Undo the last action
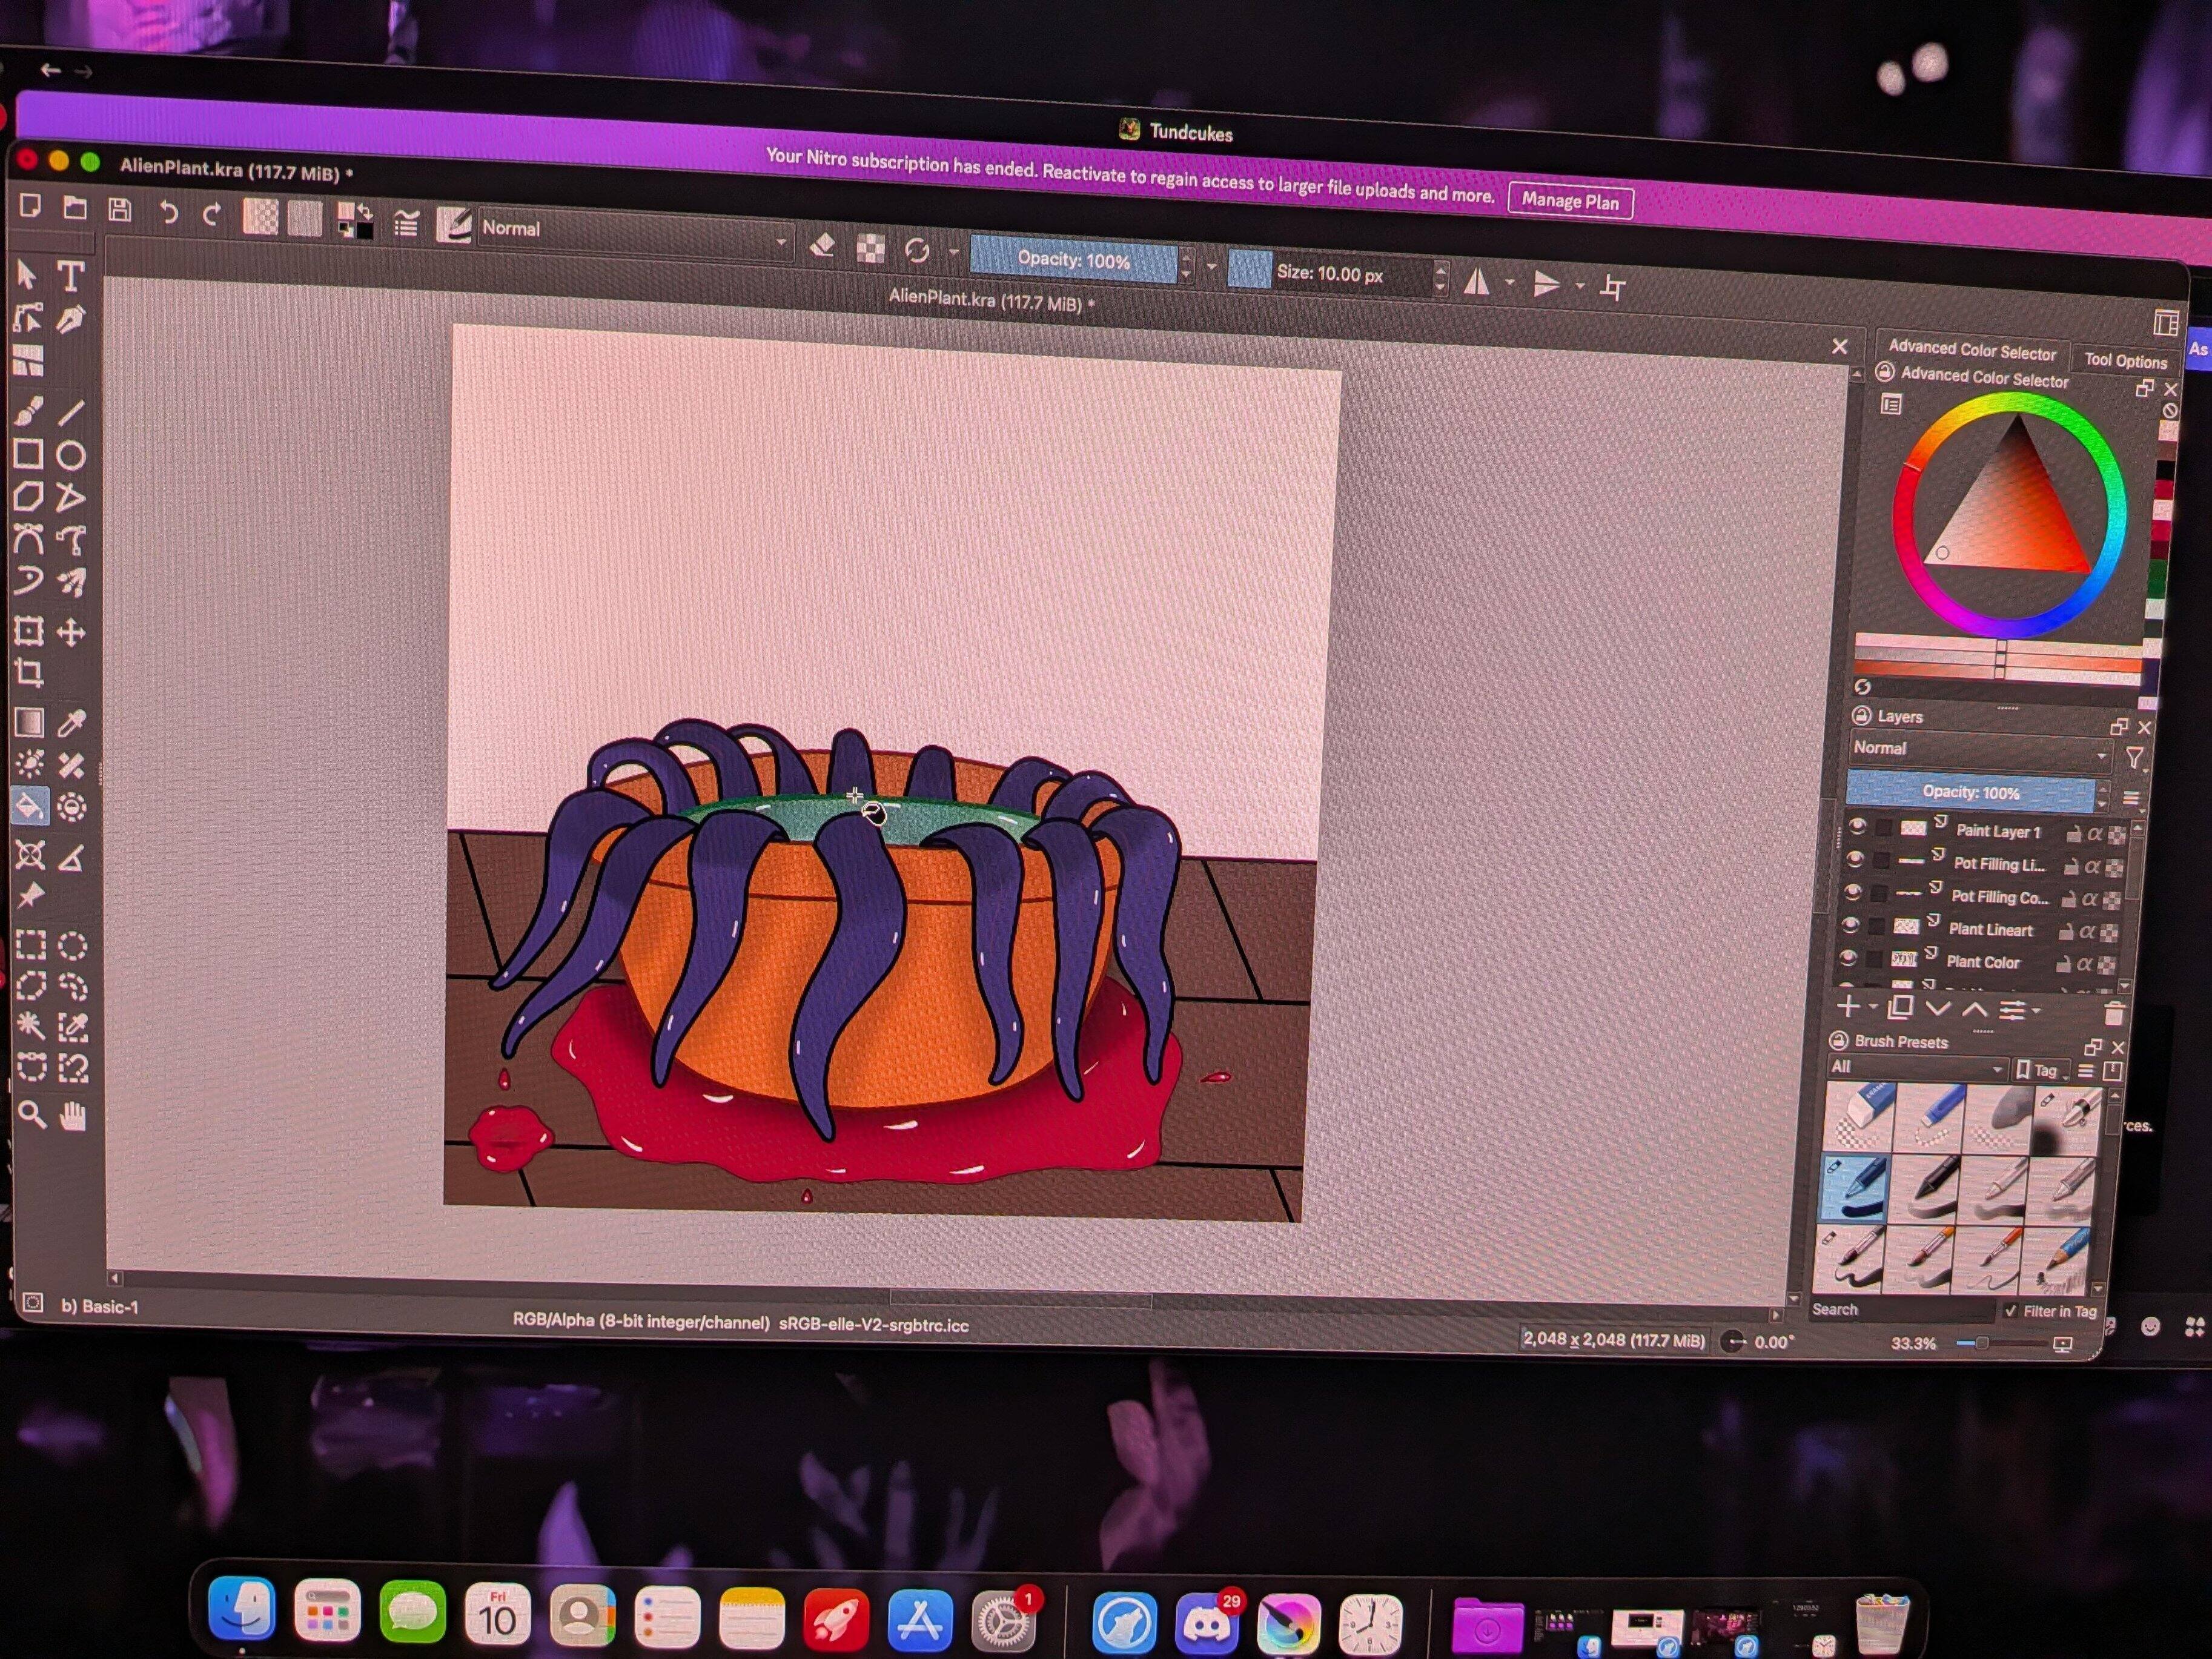This screenshot has height=1659, width=2212. (168, 212)
